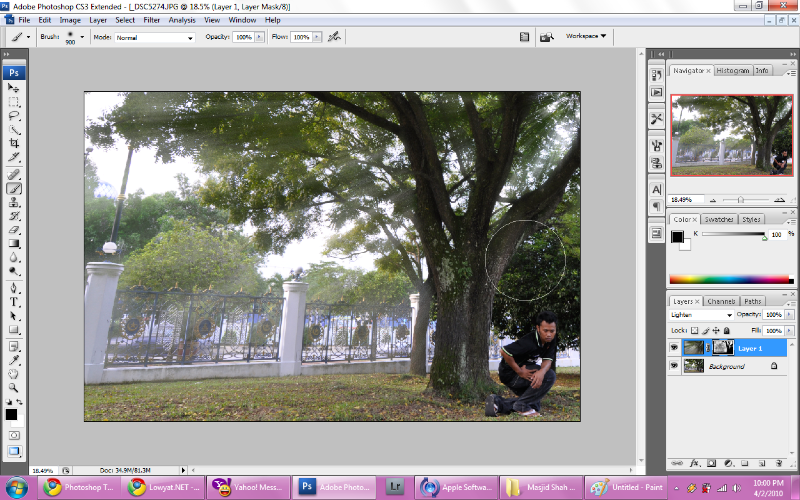Expand the Workspace dropdown menu
The image size is (800, 500).
(x=587, y=36)
